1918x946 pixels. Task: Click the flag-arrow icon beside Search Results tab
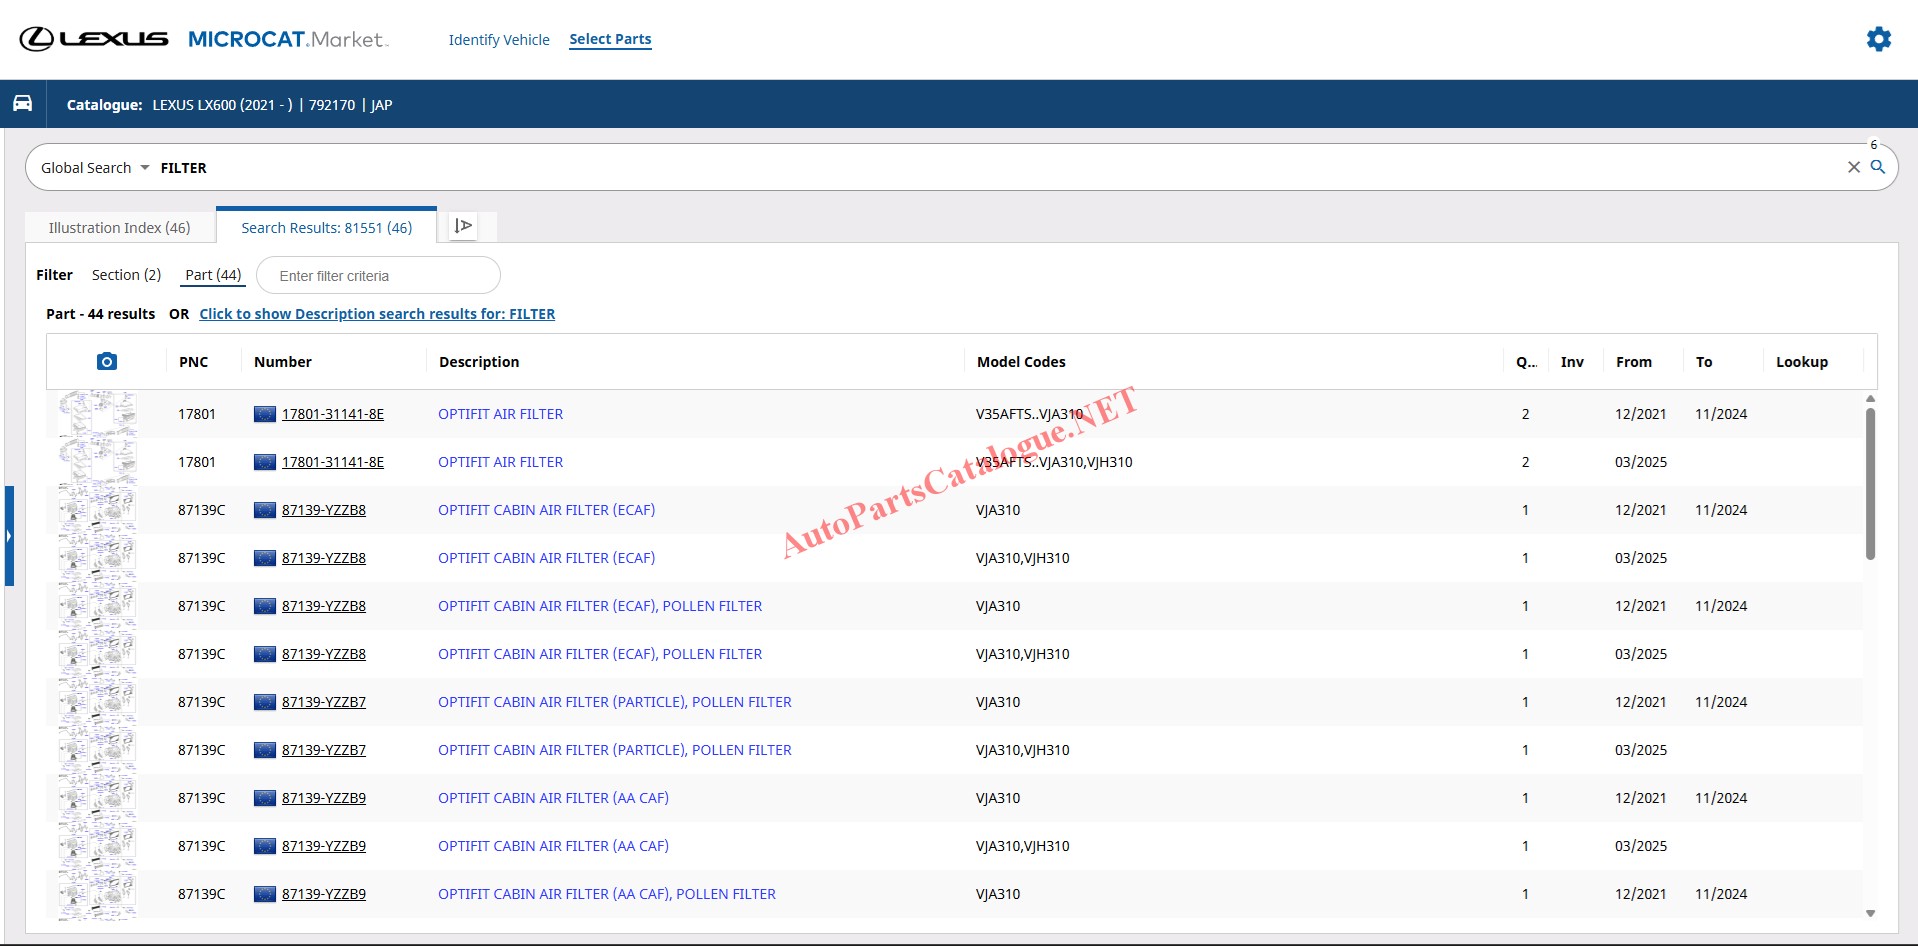tap(463, 226)
